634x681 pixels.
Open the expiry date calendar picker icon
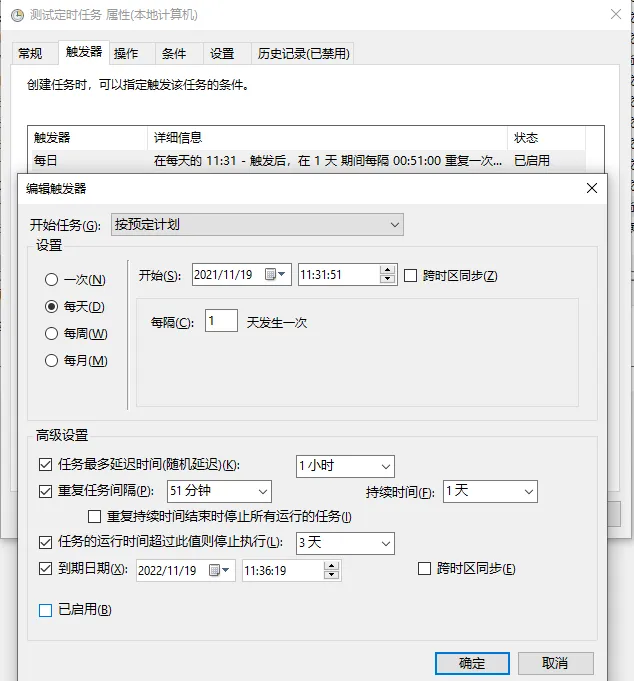pos(214,570)
